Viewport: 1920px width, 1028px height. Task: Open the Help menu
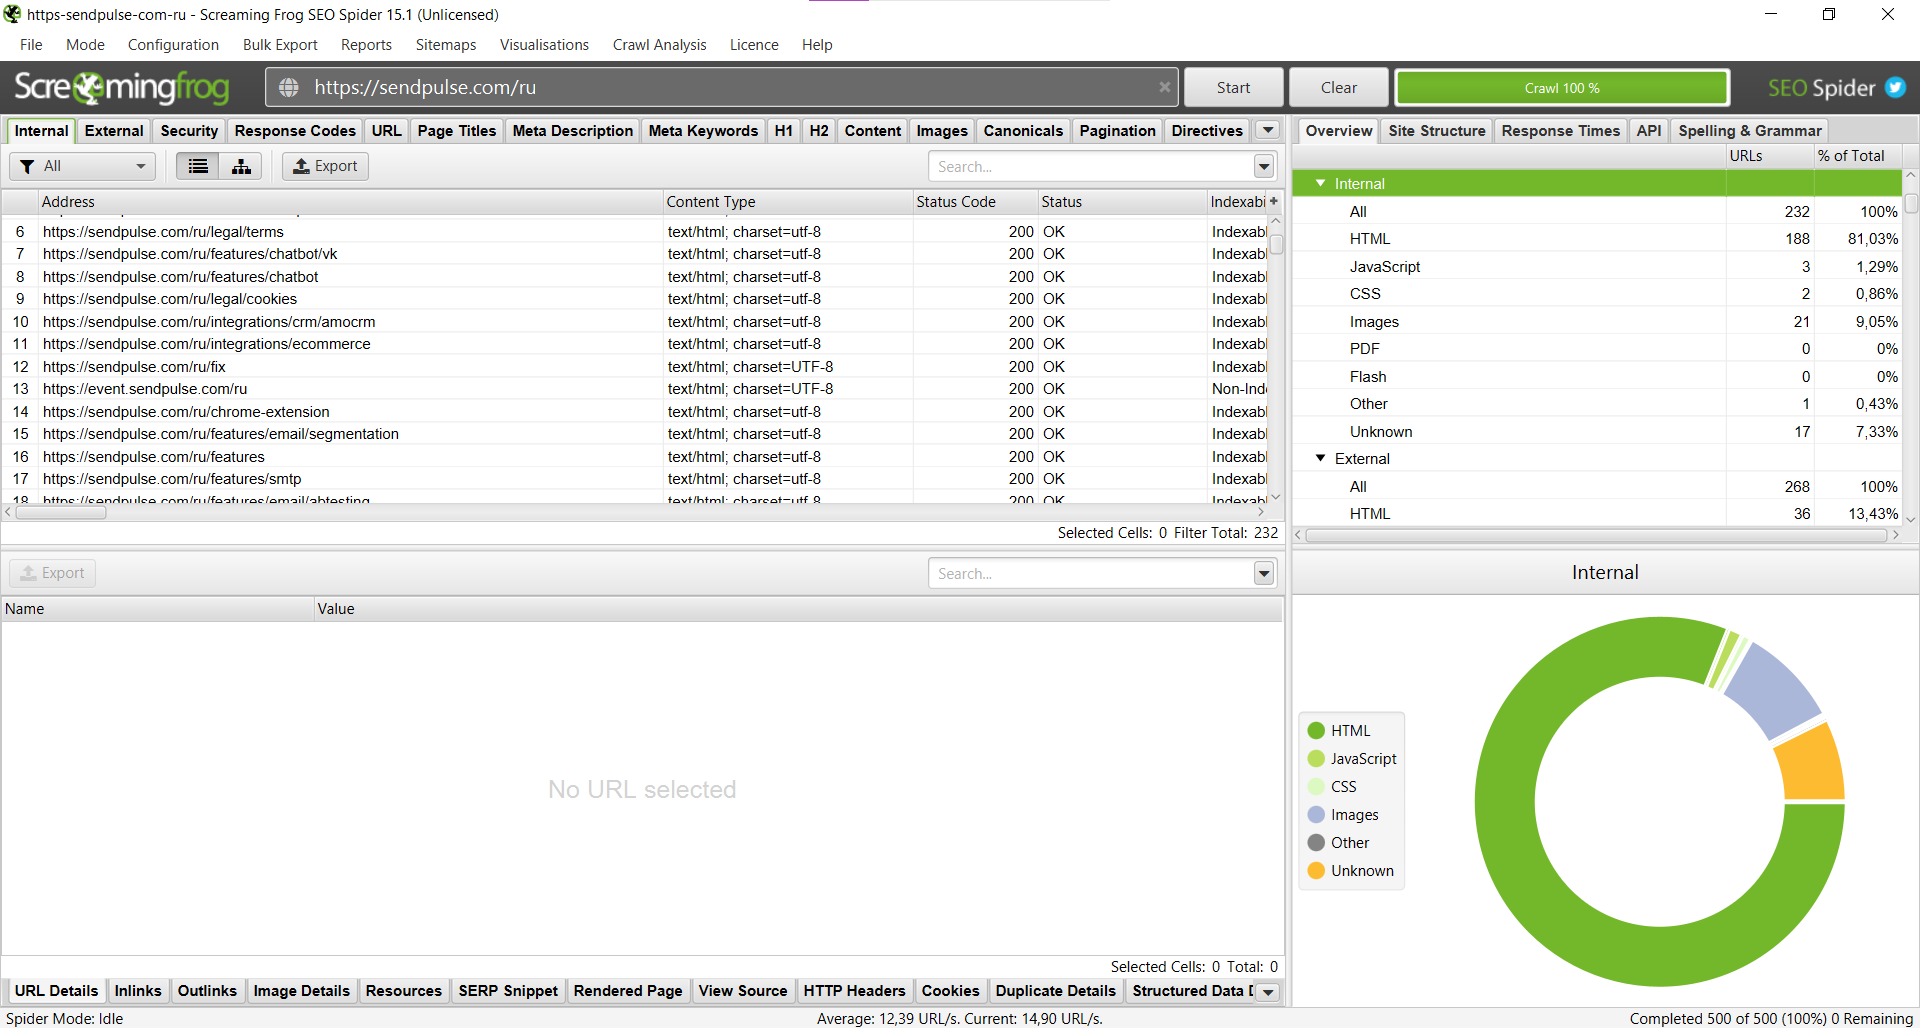[x=817, y=45]
